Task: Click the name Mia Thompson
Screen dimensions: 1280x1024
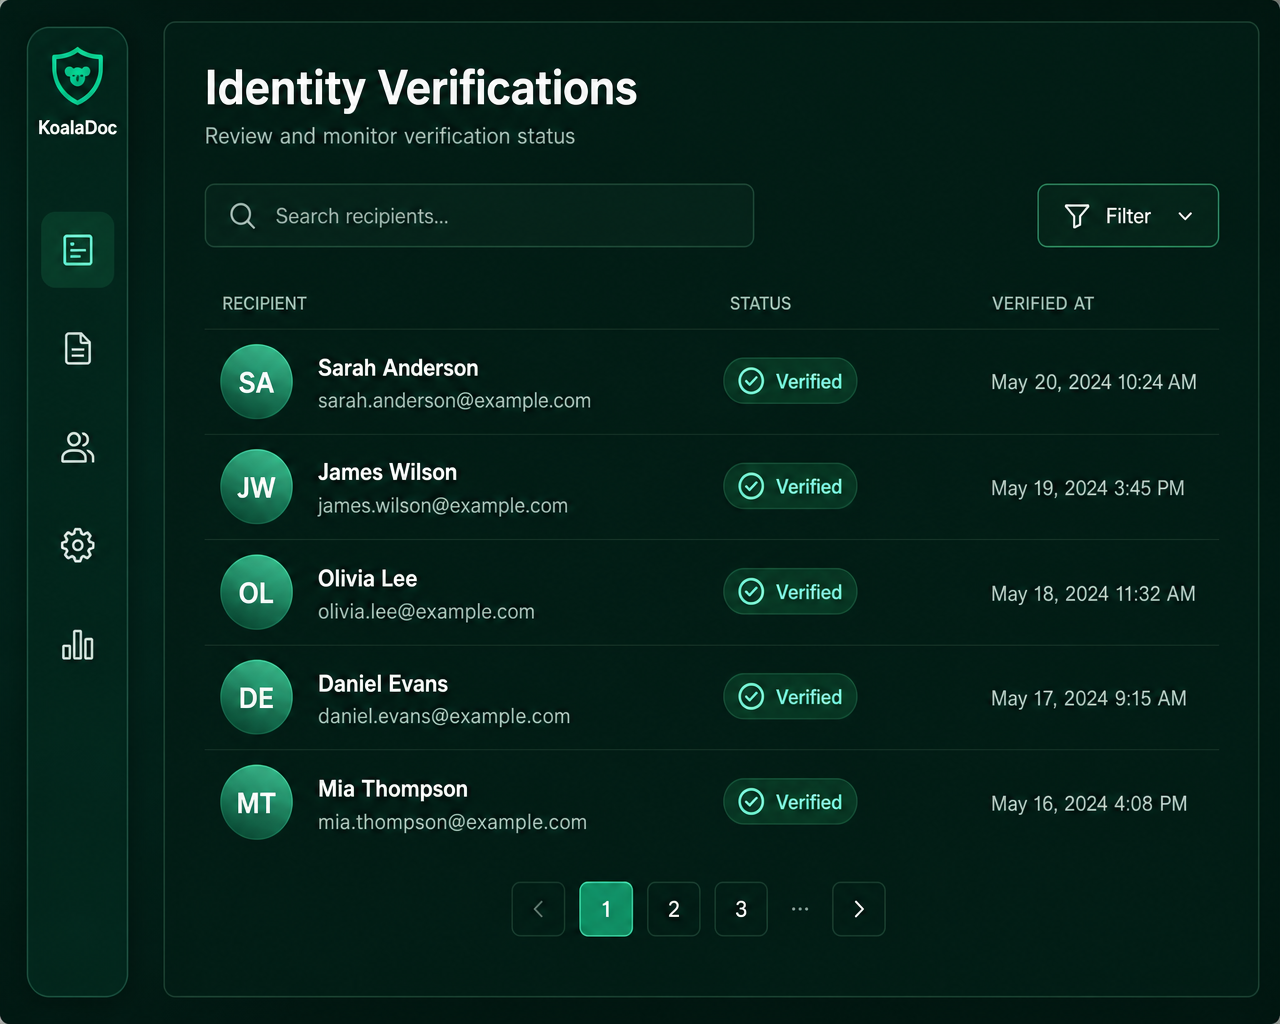Action: tap(393, 789)
